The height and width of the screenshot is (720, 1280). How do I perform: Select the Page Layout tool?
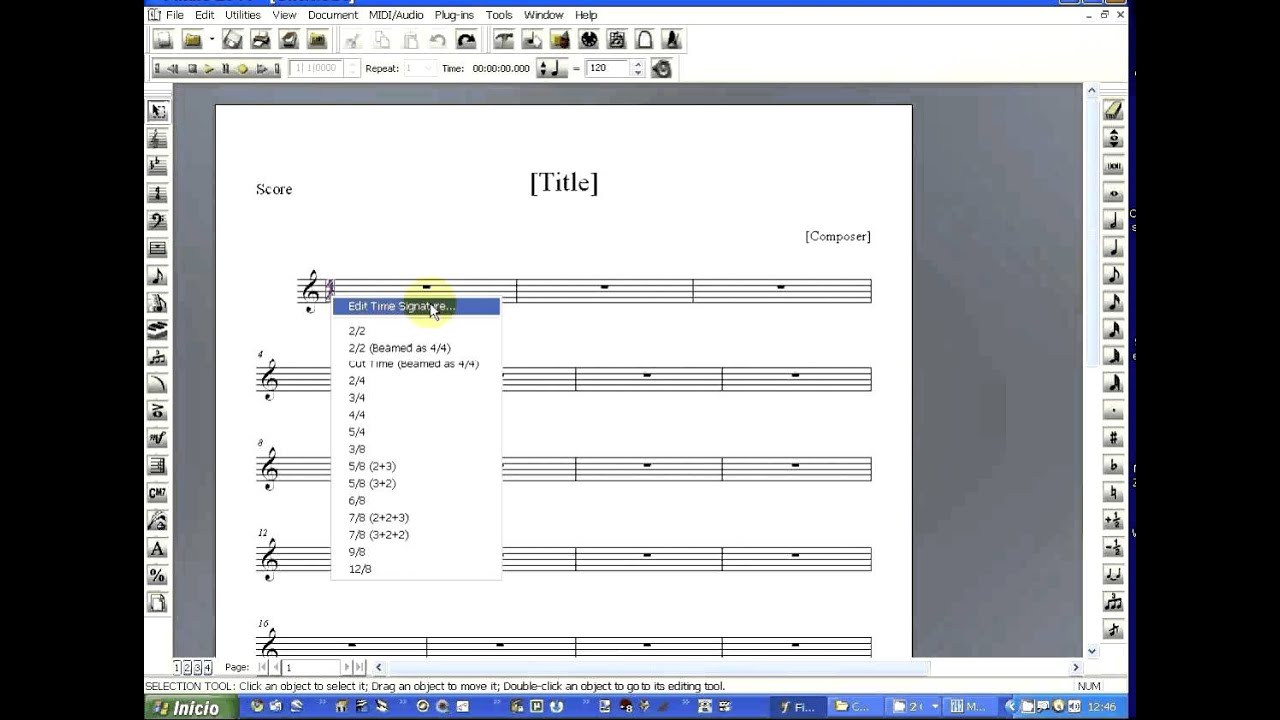coord(157,603)
